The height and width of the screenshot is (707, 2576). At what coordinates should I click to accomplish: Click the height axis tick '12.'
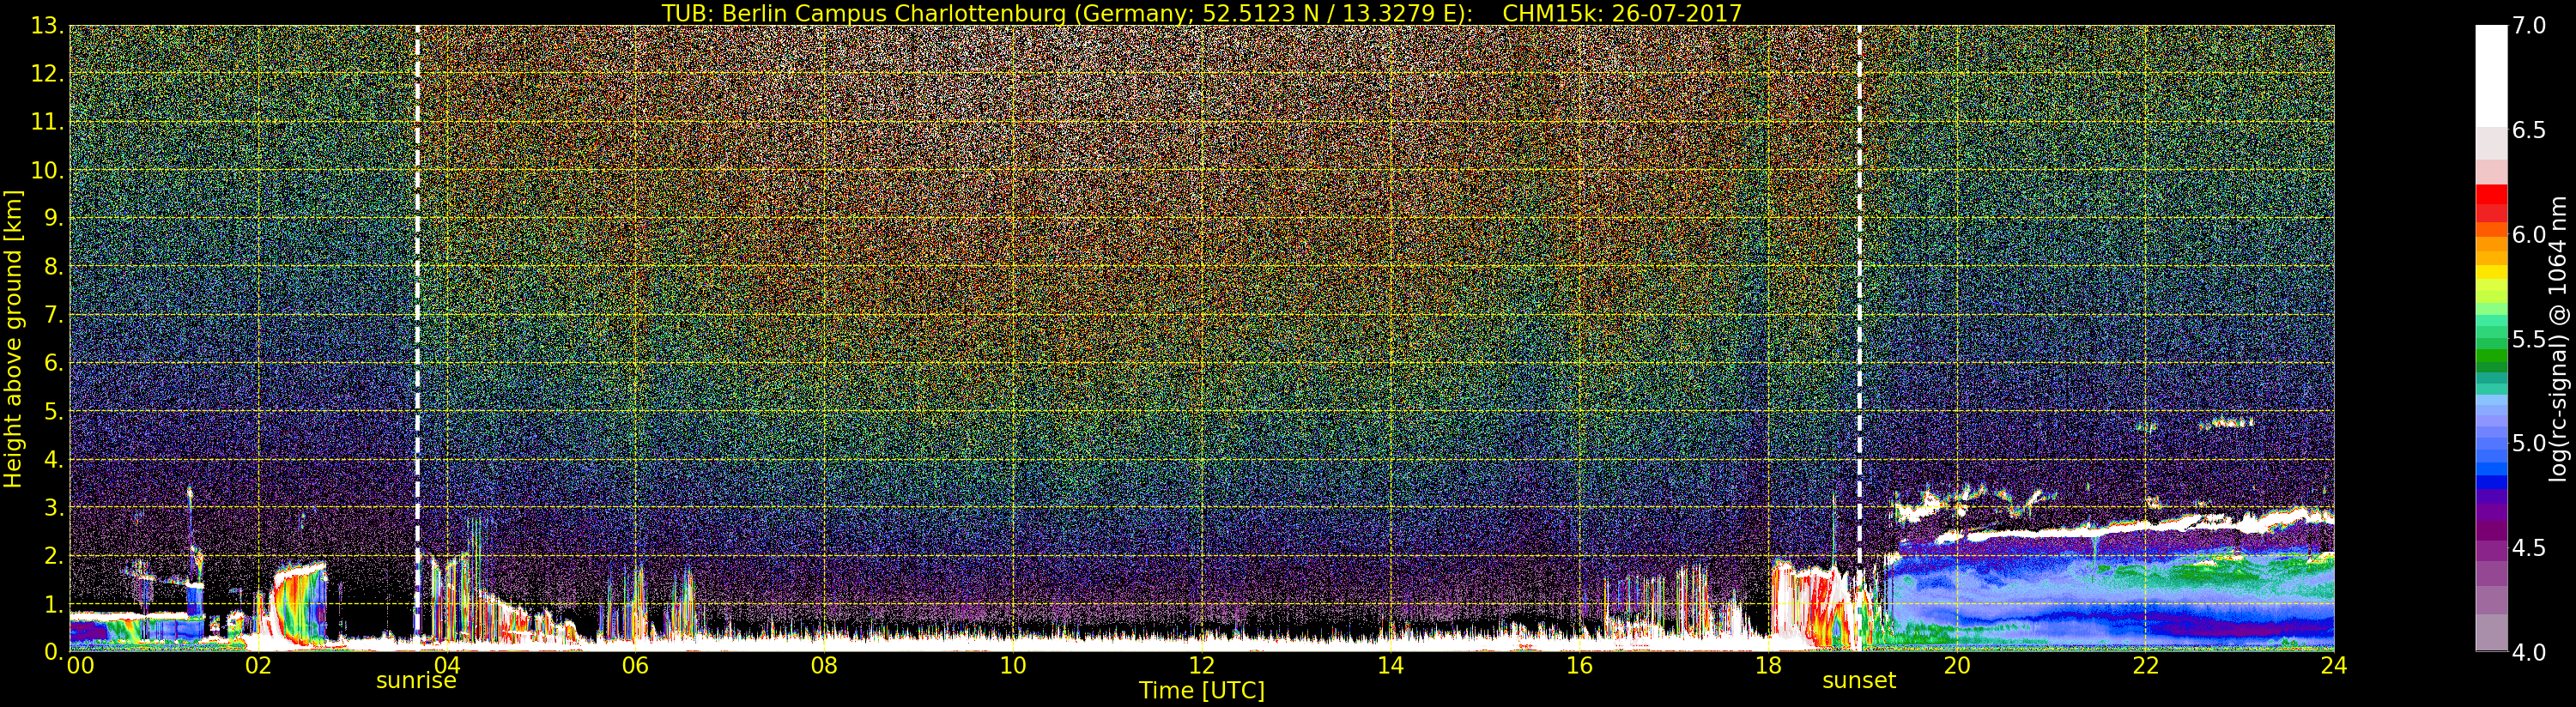pos(48,74)
